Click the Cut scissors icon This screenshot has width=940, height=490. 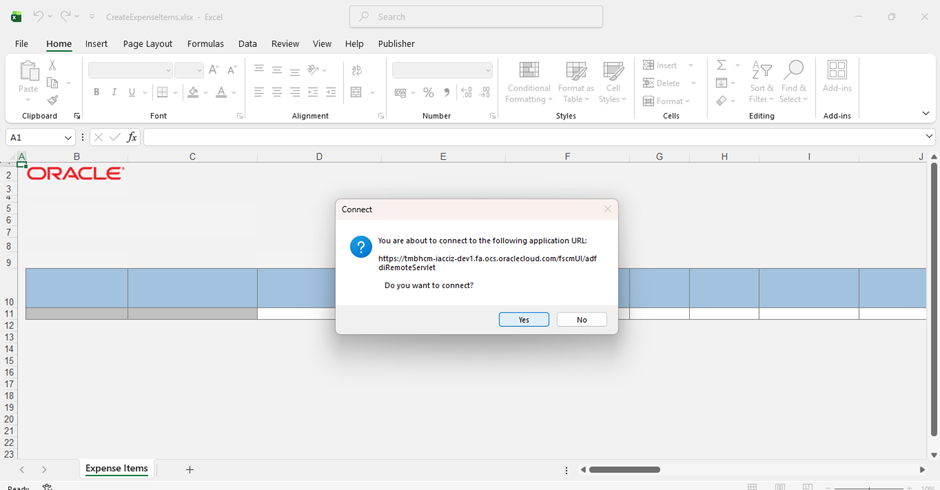(53, 65)
